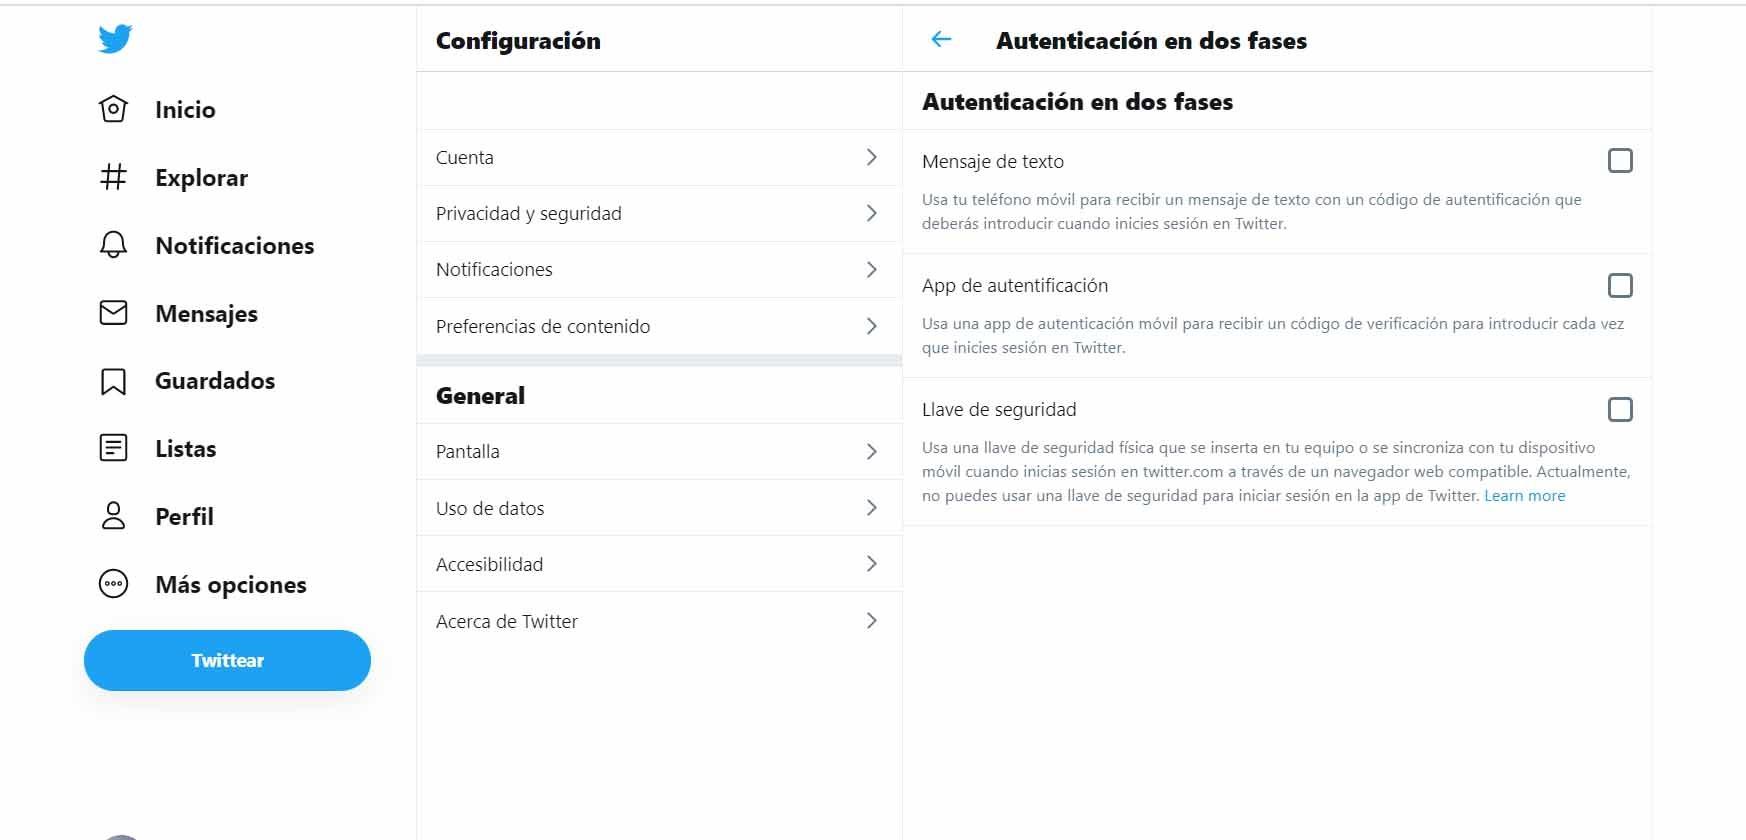
Task: Click the Más opciones ellipsis icon
Action: pos(114,584)
